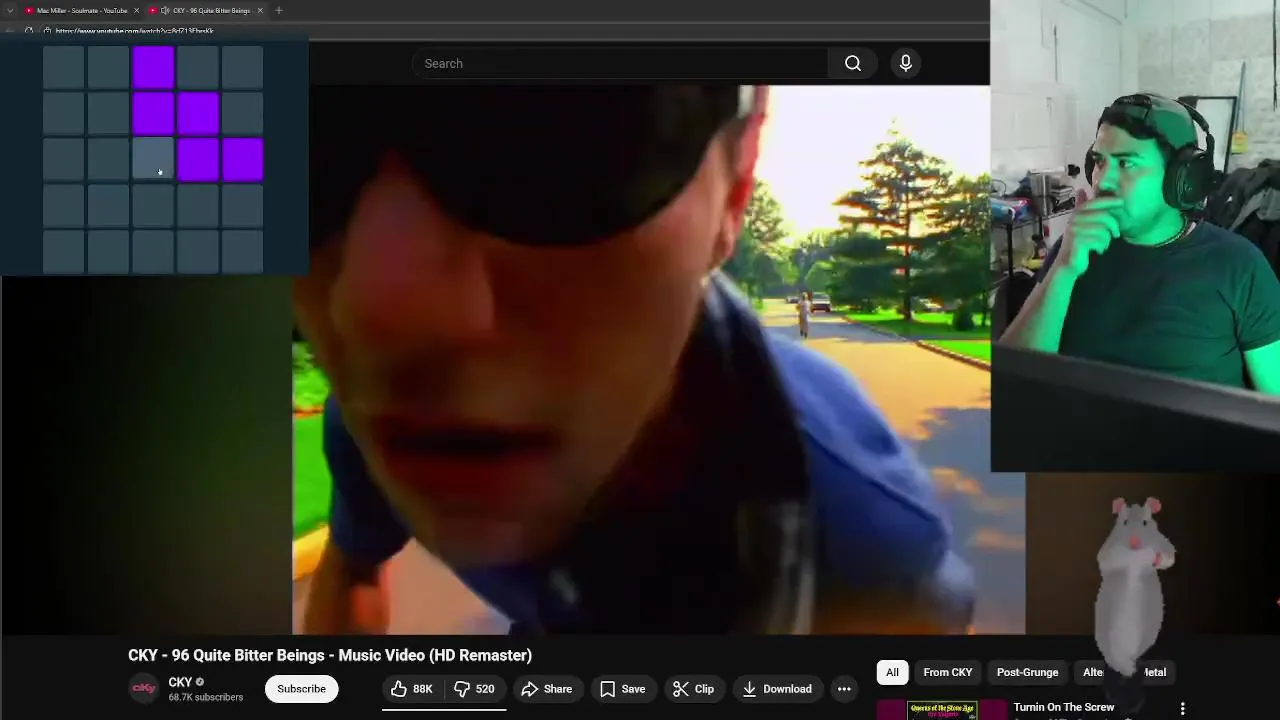
Task: Open more actions three-dot menu below video
Action: pos(844,689)
